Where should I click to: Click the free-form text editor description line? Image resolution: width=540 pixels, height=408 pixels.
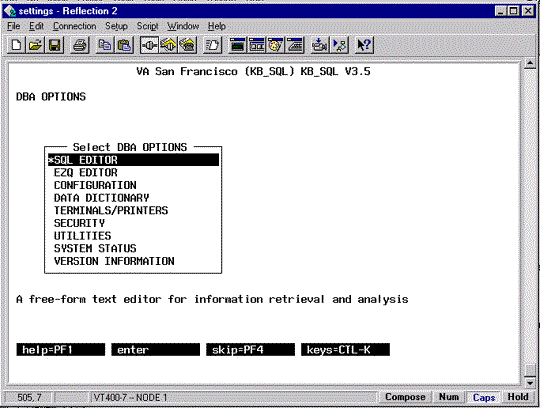pyautogui.click(x=212, y=299)
